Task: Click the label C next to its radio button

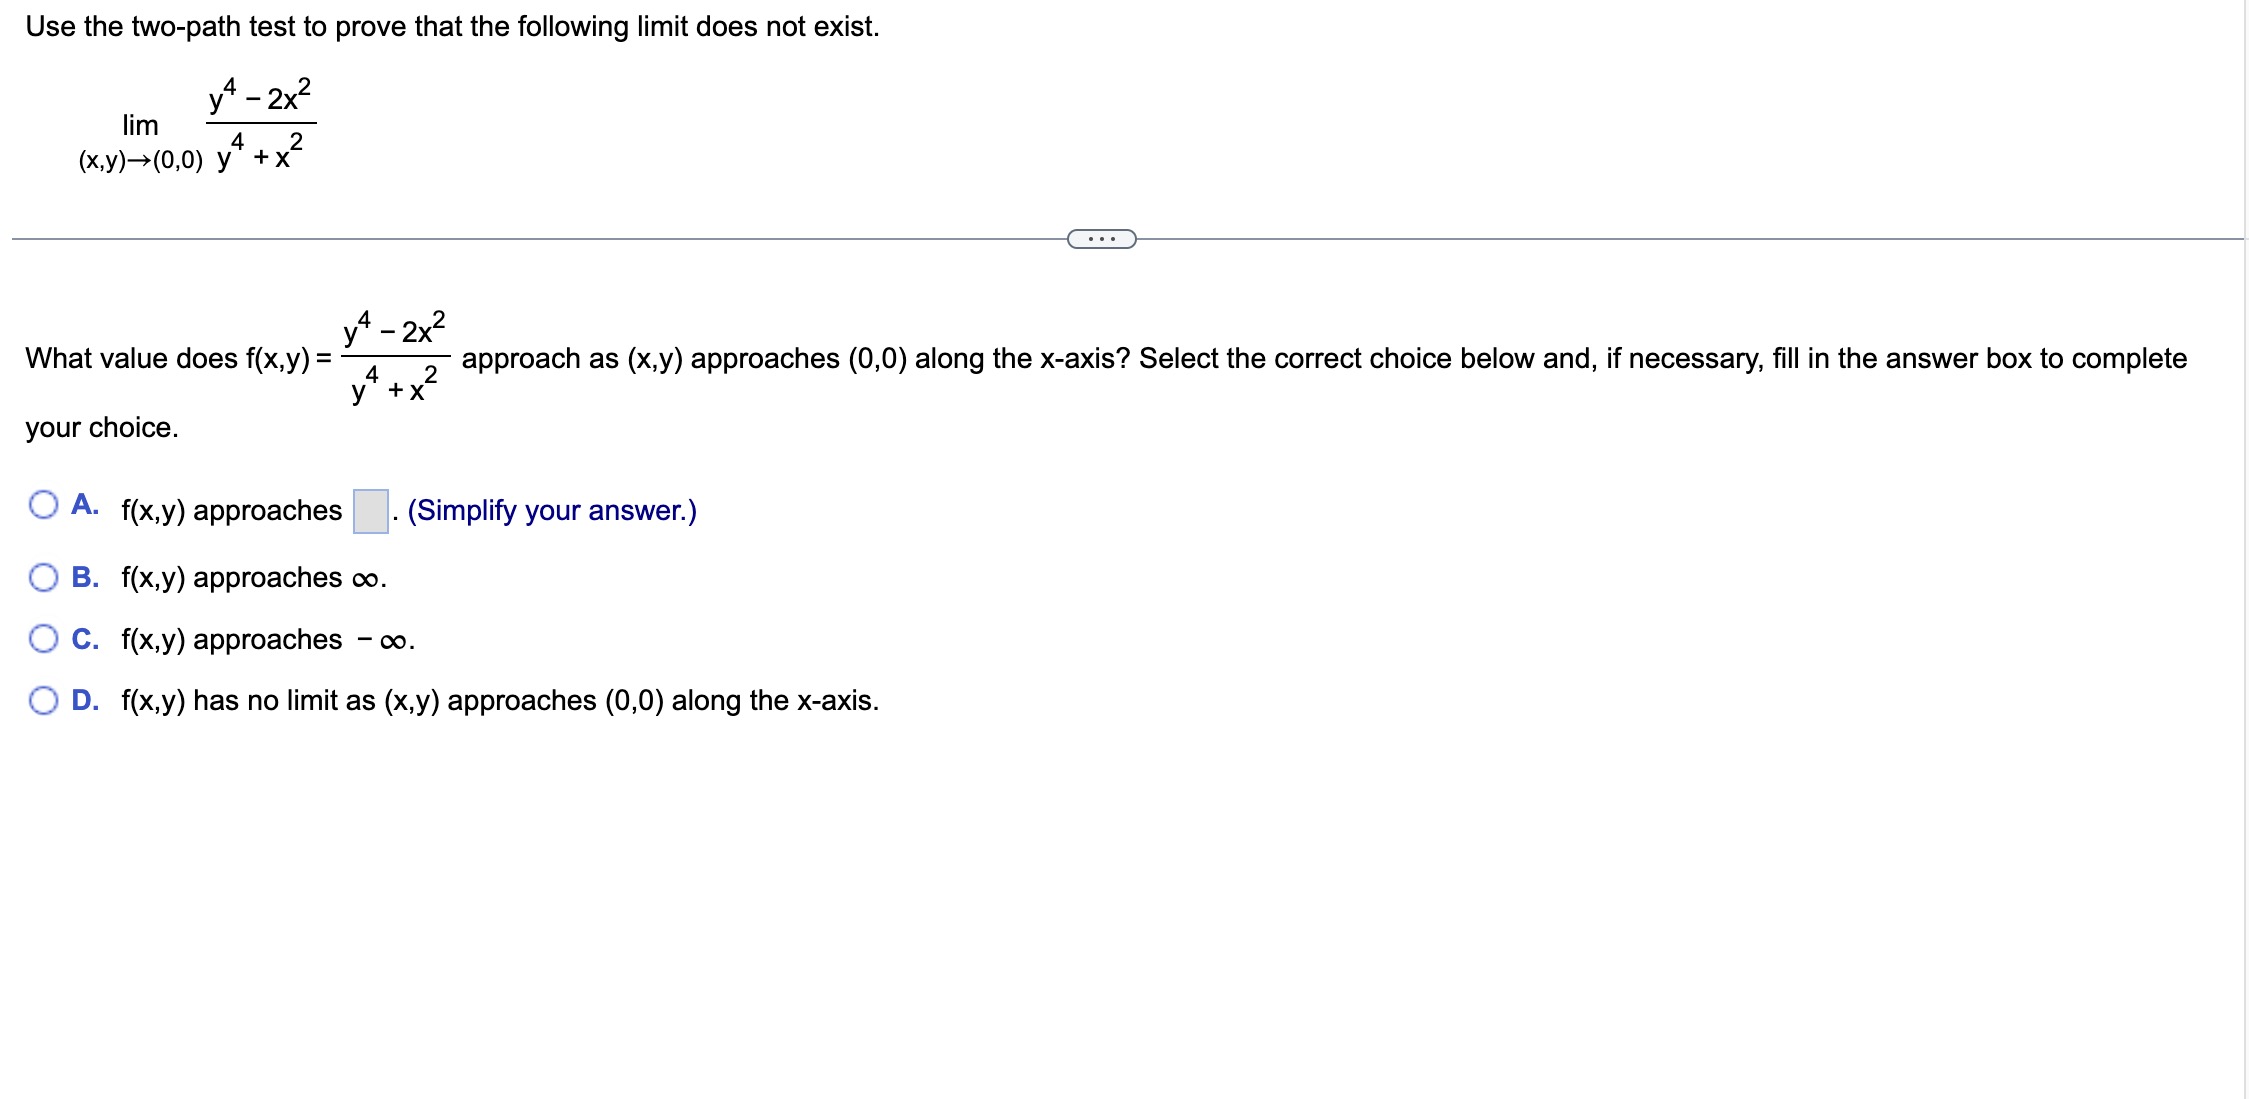Action: (x=84, y=637)
